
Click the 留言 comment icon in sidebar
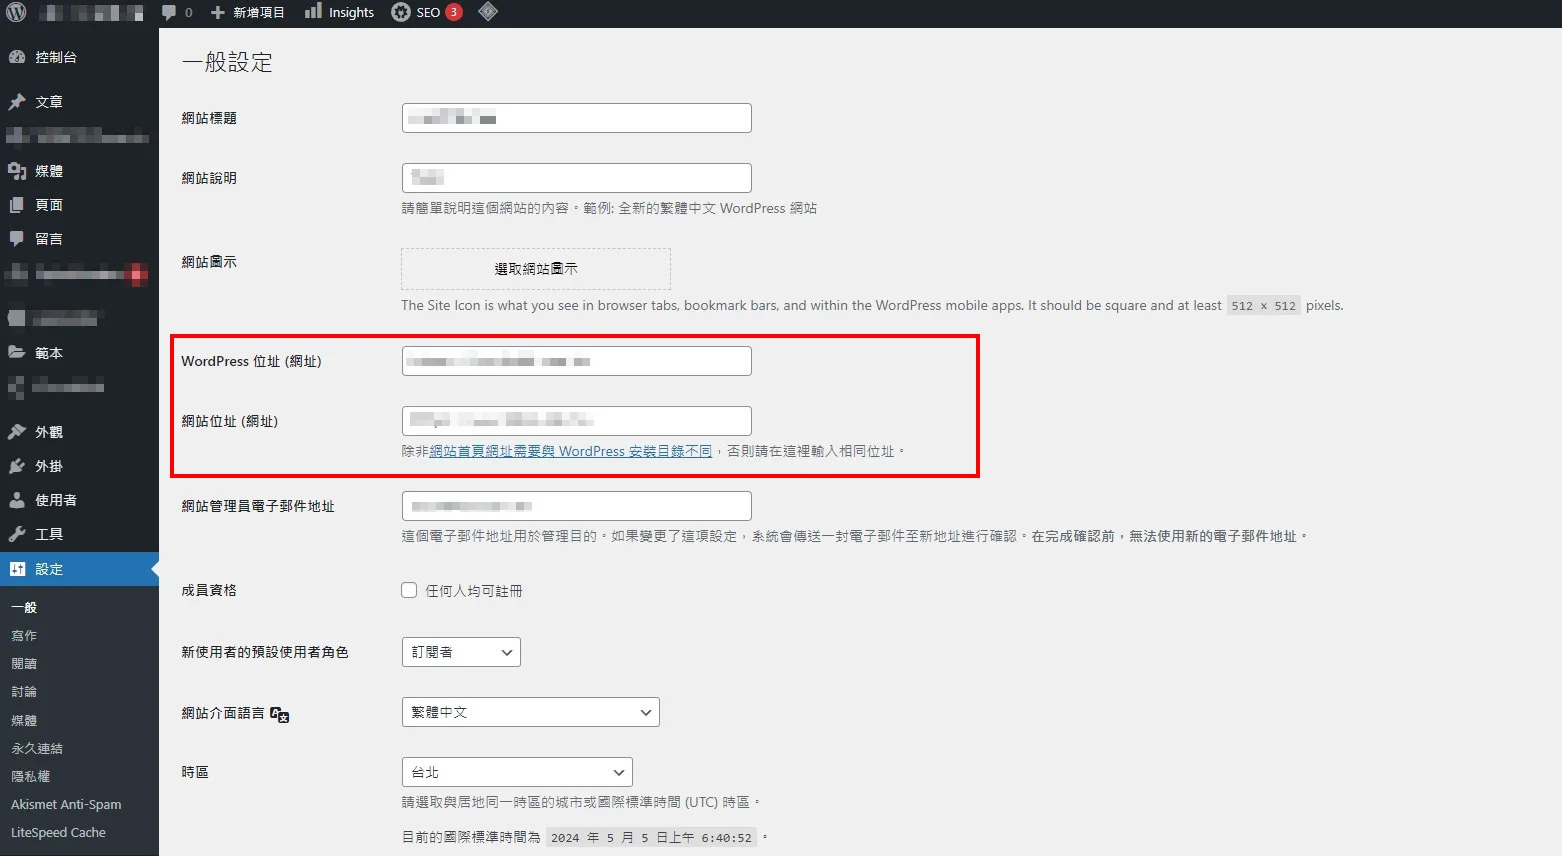(17, 239)
